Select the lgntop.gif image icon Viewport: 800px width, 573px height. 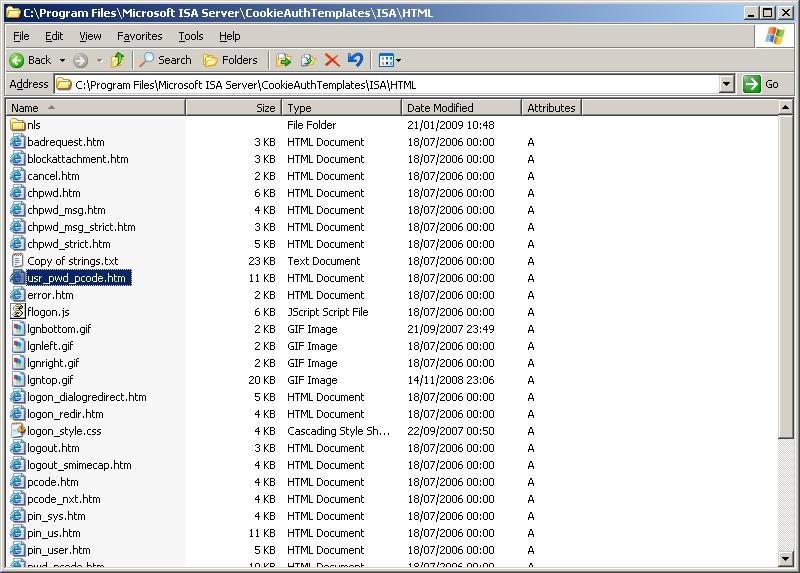click(x=17, y=380)
